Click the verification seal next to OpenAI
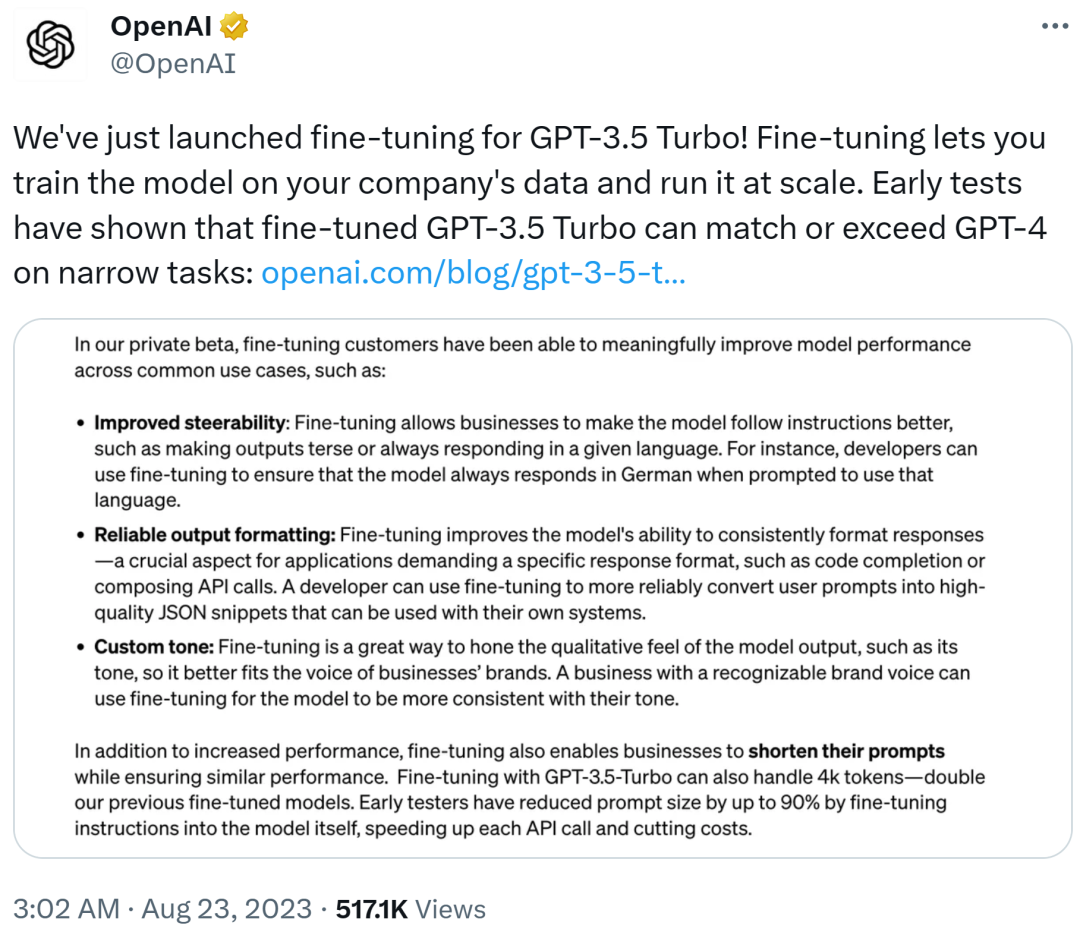 pos(232,26)
